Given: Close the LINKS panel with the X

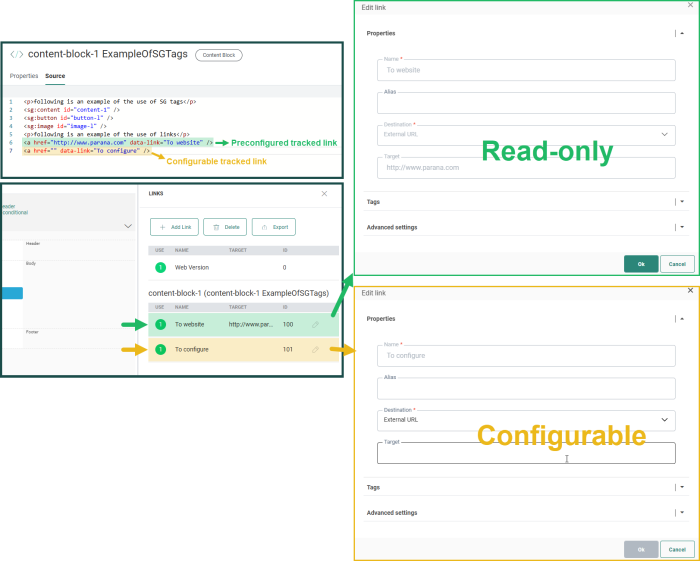Looking at the screenshot, I should 323,193.
